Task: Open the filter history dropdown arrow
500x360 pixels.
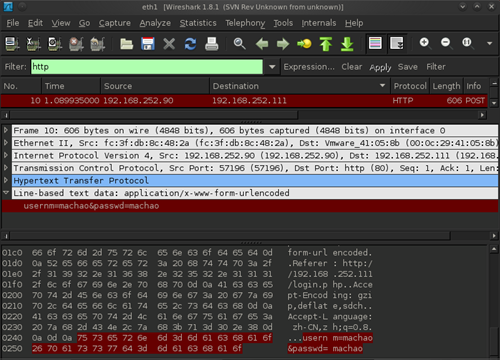Action: click(x=272, y=67)
